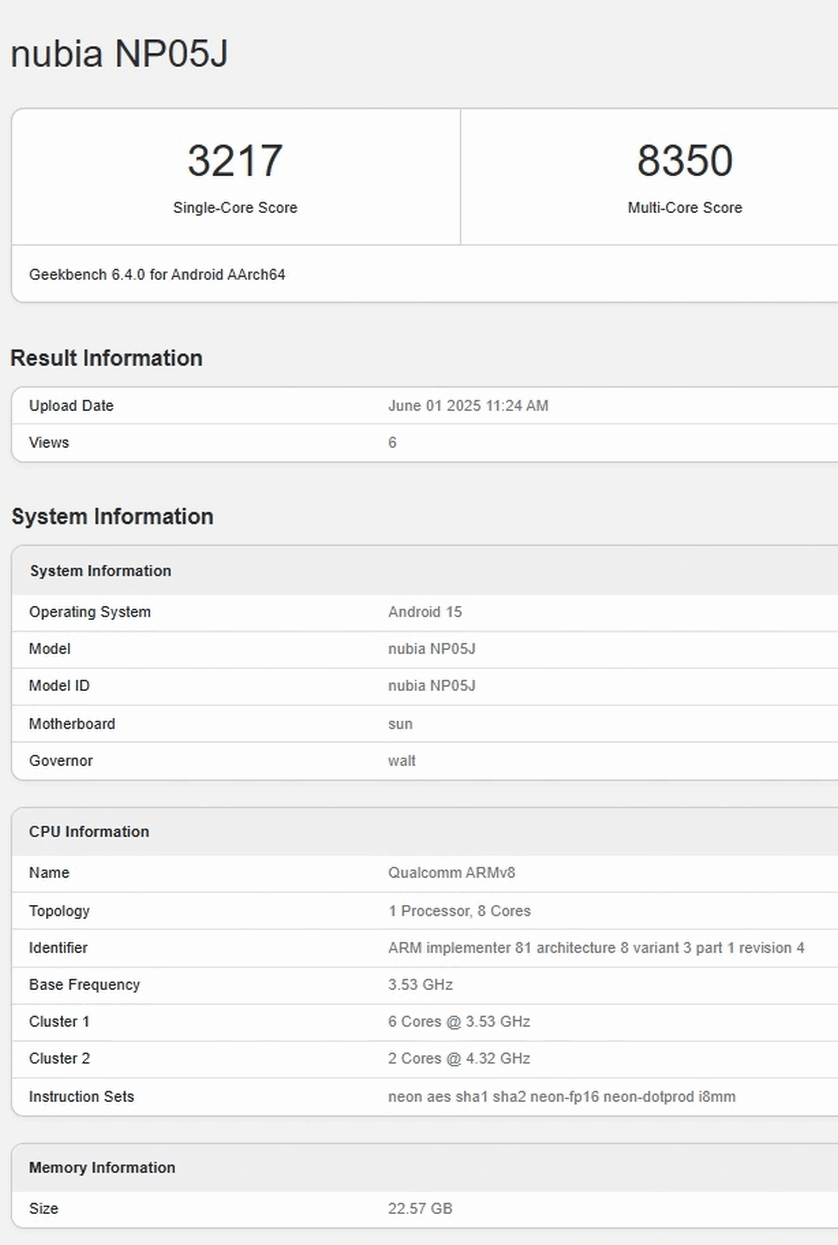838x1245 pixels.
Task: Click the 'Motherboard' row label
Action: 72,724
